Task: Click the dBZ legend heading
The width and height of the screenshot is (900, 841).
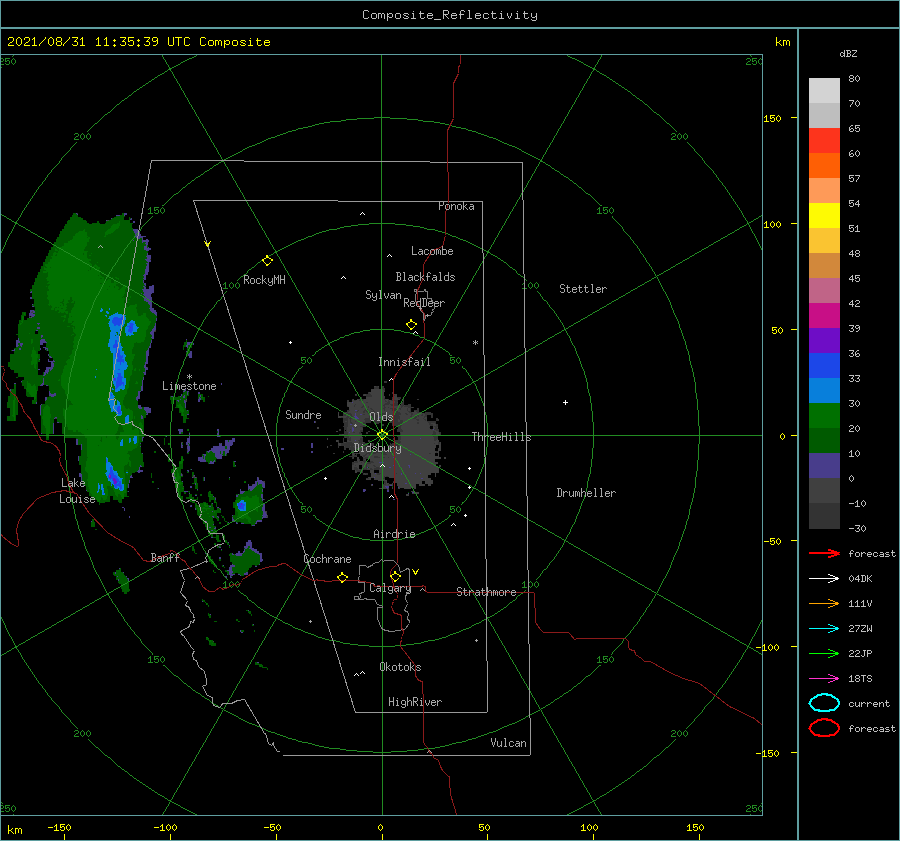Action: pos(848,53)
